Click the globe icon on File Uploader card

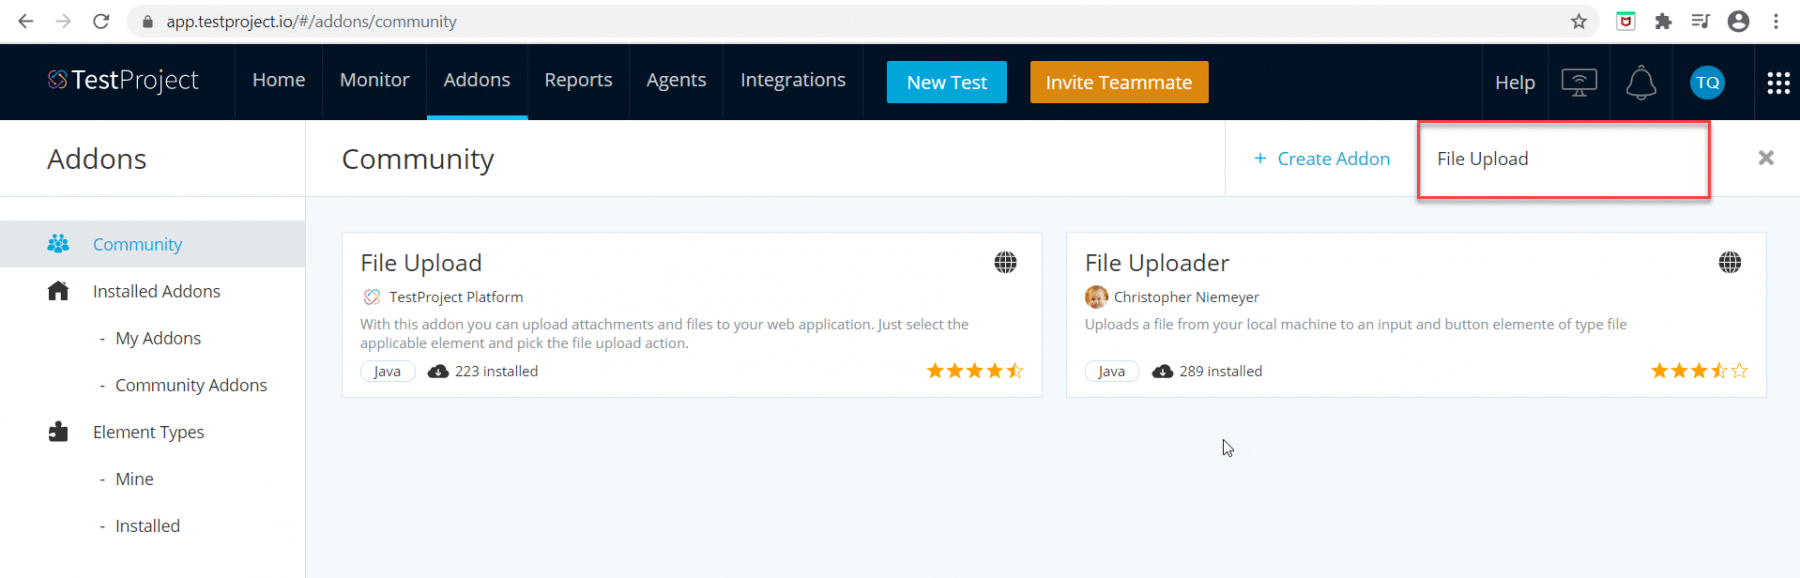pyautogui.click(x=1730, y=262)
